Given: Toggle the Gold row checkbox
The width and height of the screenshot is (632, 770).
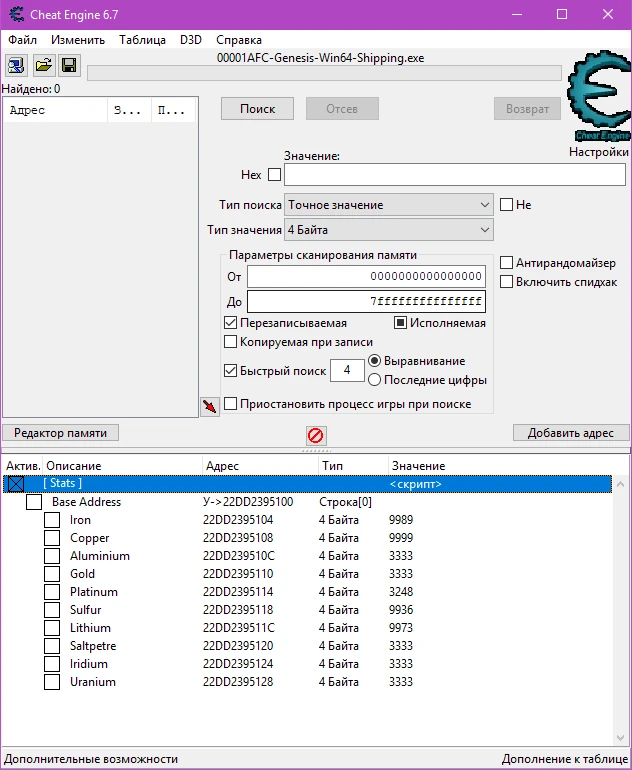Looking at the screenshot, I should point(52,574).
